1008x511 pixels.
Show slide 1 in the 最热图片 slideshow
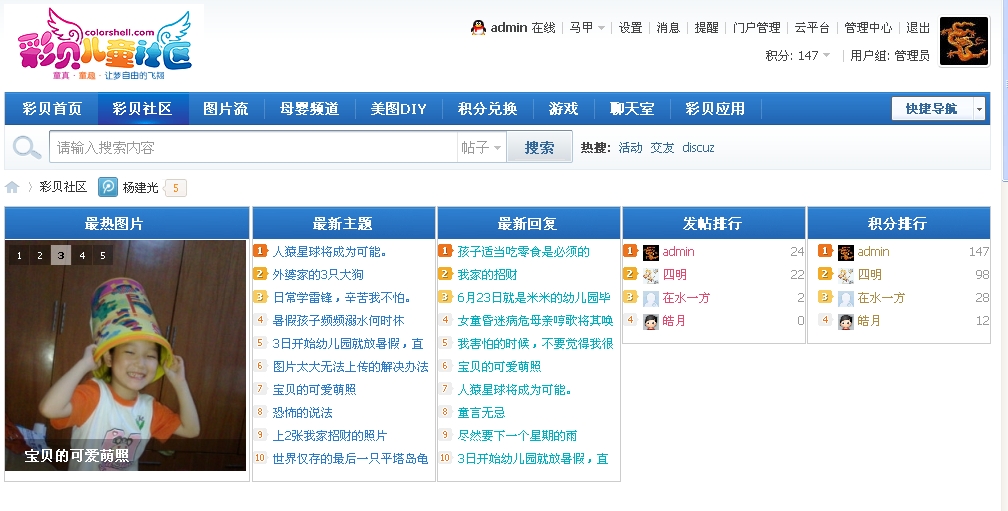[x=19, y=255]
